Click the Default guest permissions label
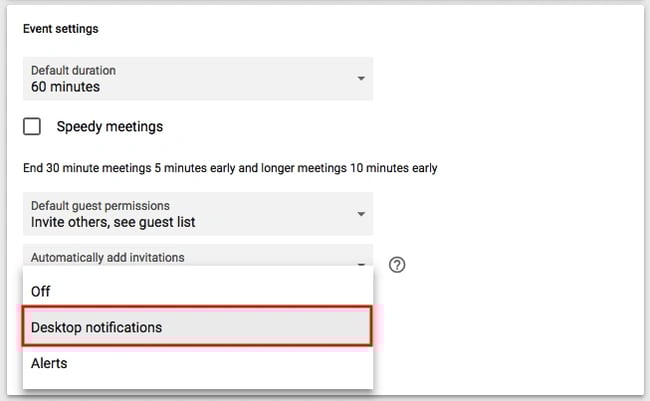 pyautogui.click(x=100, y=206)
